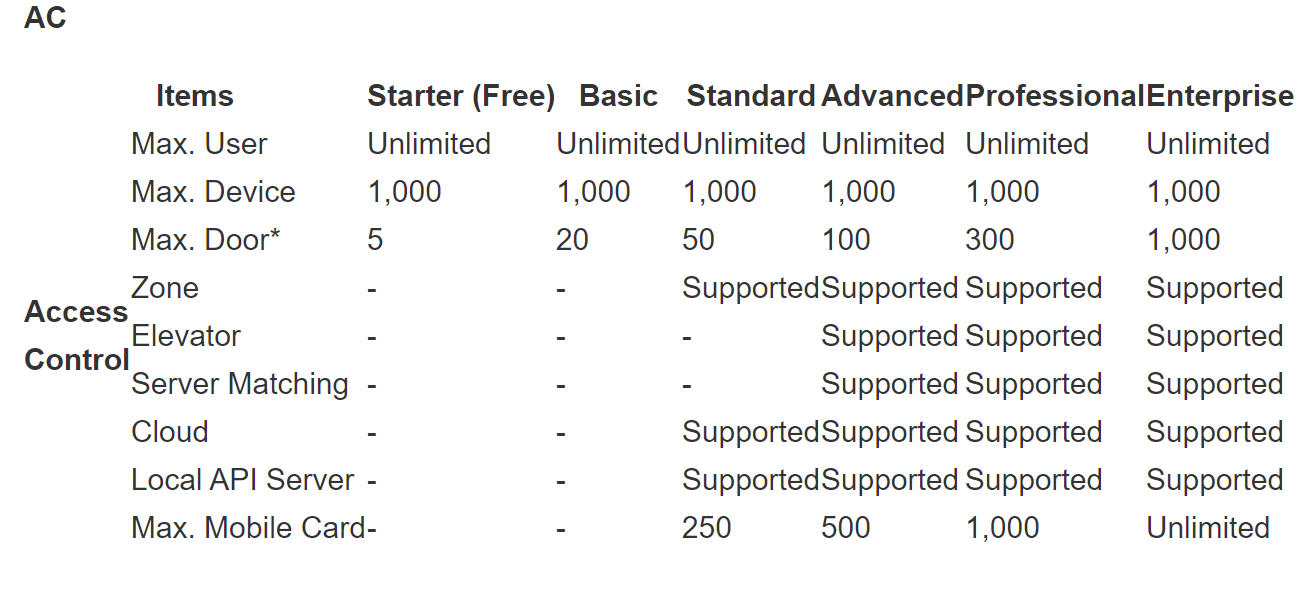Viewport: 1312px width, 612px height.
Task: Select the Enterprise column header
Action: tap(1220, 96)
